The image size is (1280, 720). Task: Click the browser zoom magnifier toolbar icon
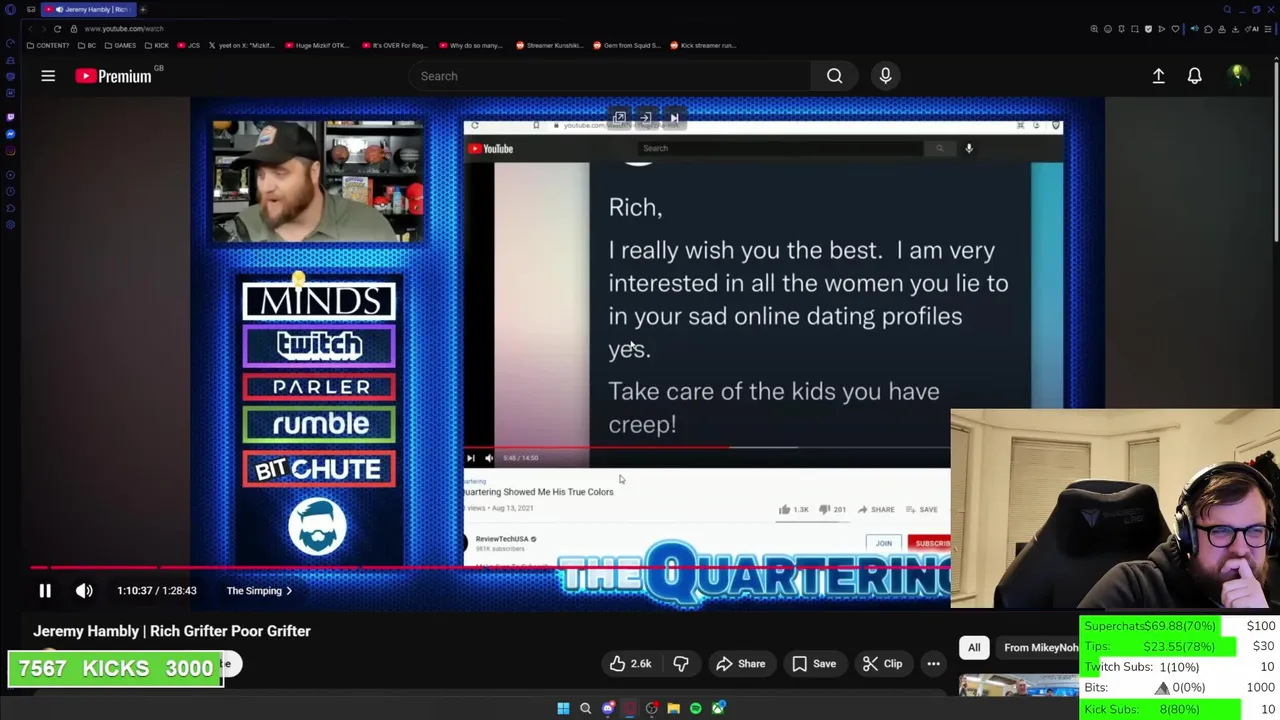(x=1094, y=29)
